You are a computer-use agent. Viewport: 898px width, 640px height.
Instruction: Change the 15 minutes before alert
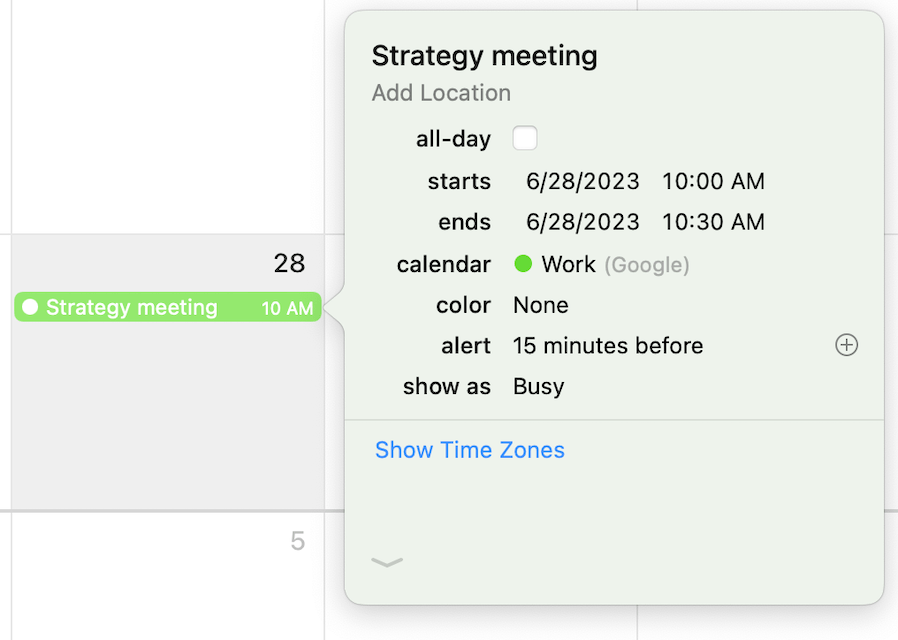click(608, 346)
